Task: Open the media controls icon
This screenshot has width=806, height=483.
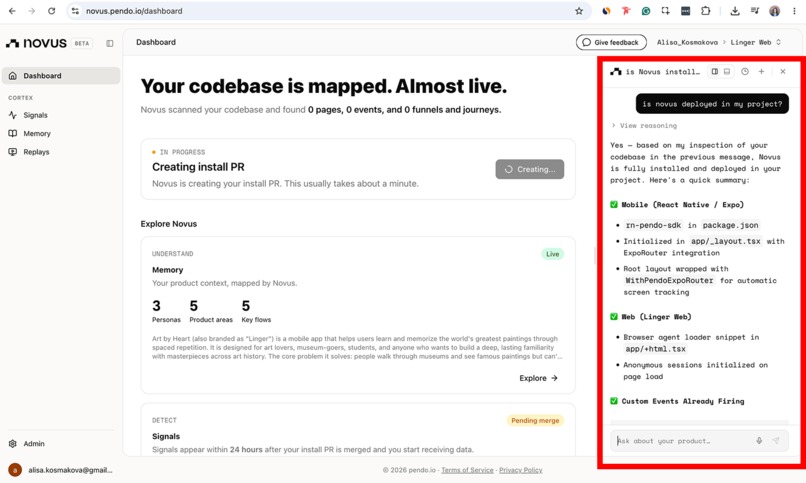Action: pos(755,11)
